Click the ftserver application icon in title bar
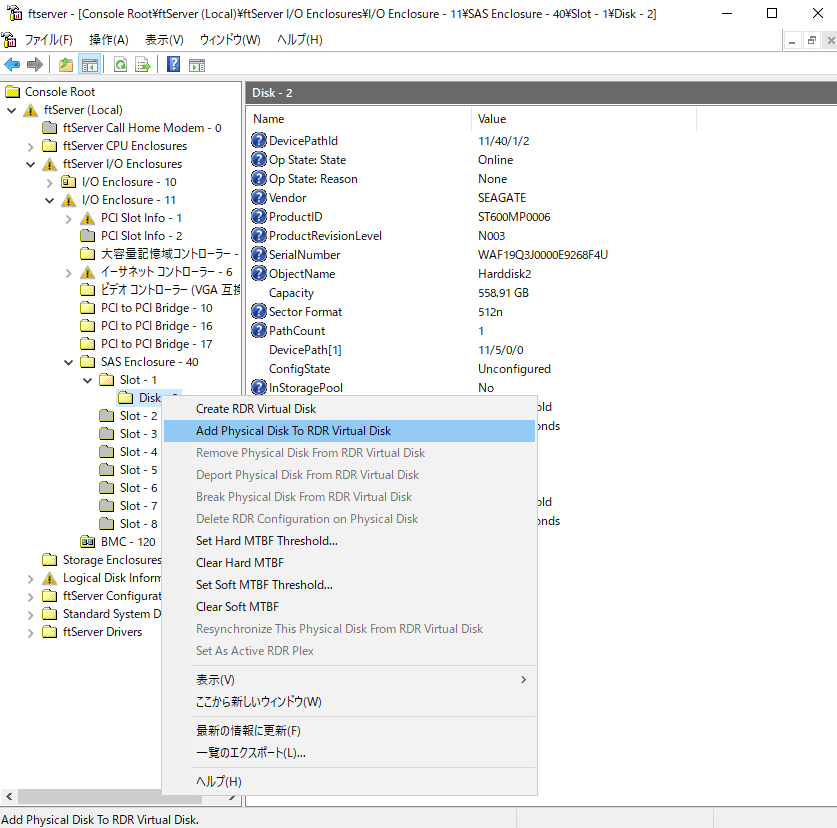This screenshot has height=828, width=837. [13, 13]
